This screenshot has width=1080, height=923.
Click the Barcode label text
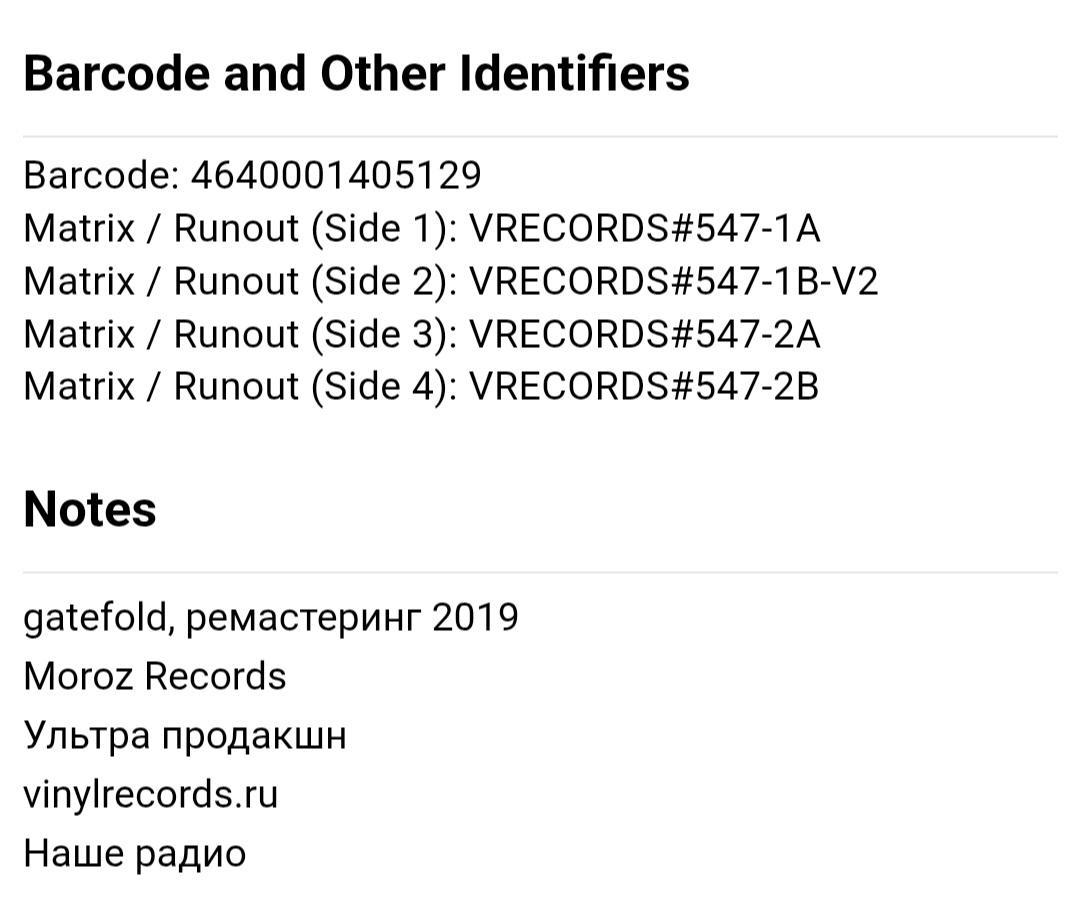pyautogui.click(x=101, y=175)
